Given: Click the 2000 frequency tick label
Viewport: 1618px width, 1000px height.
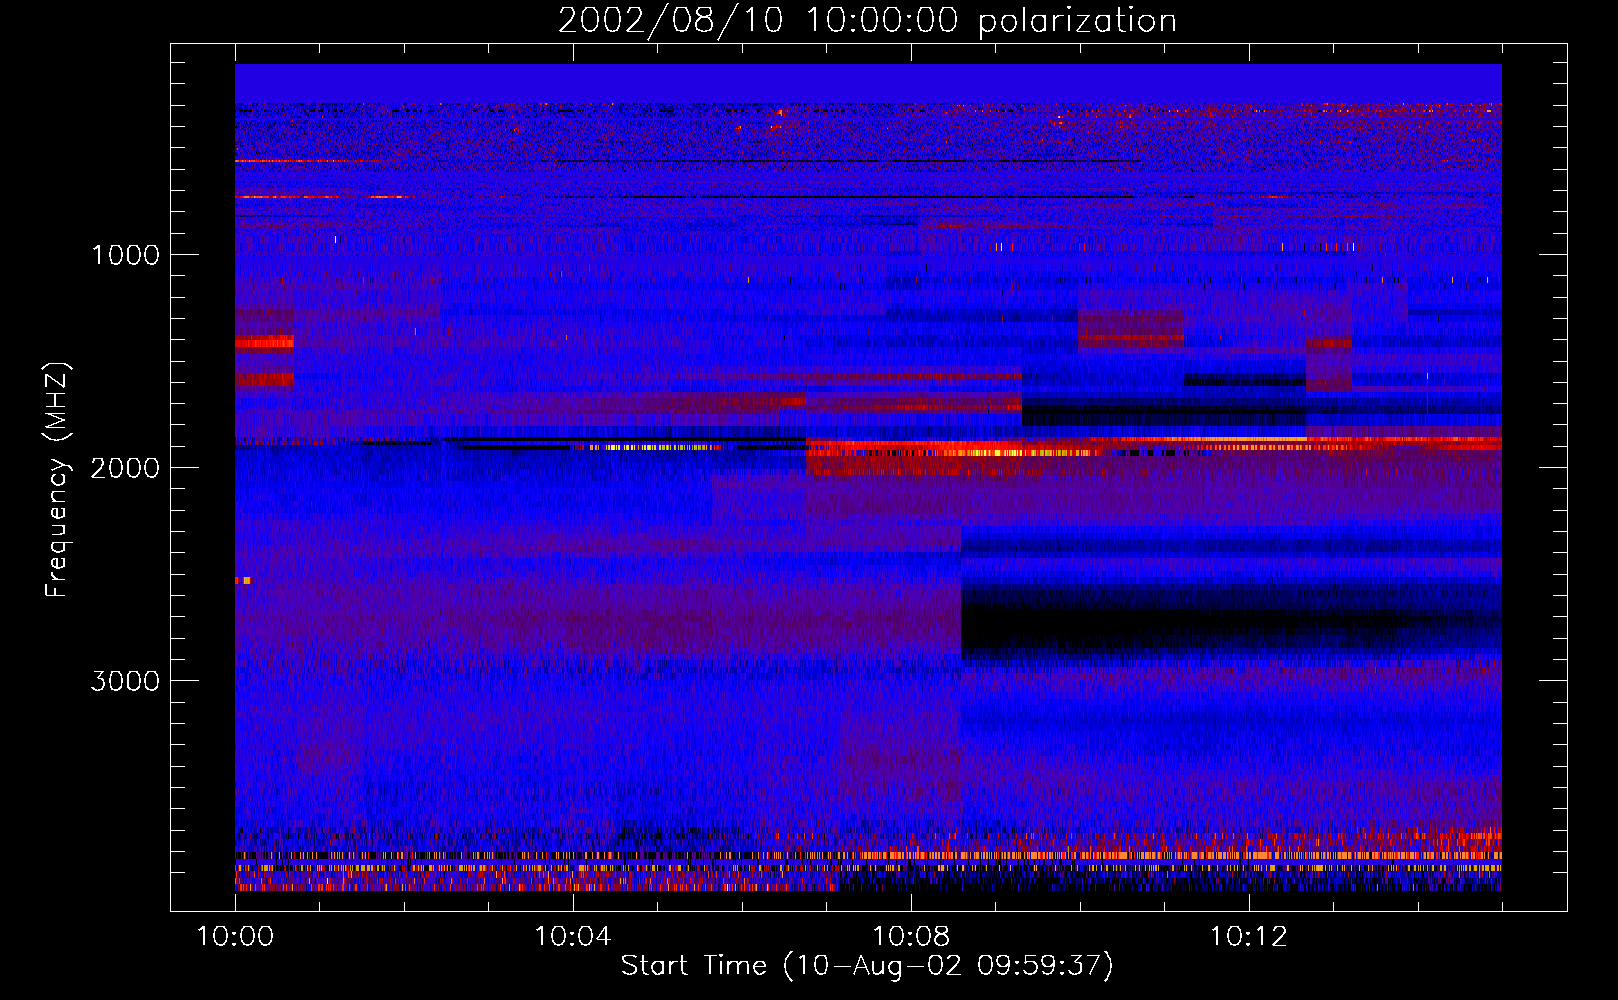Looking at the screenshot, I should 125,468.
